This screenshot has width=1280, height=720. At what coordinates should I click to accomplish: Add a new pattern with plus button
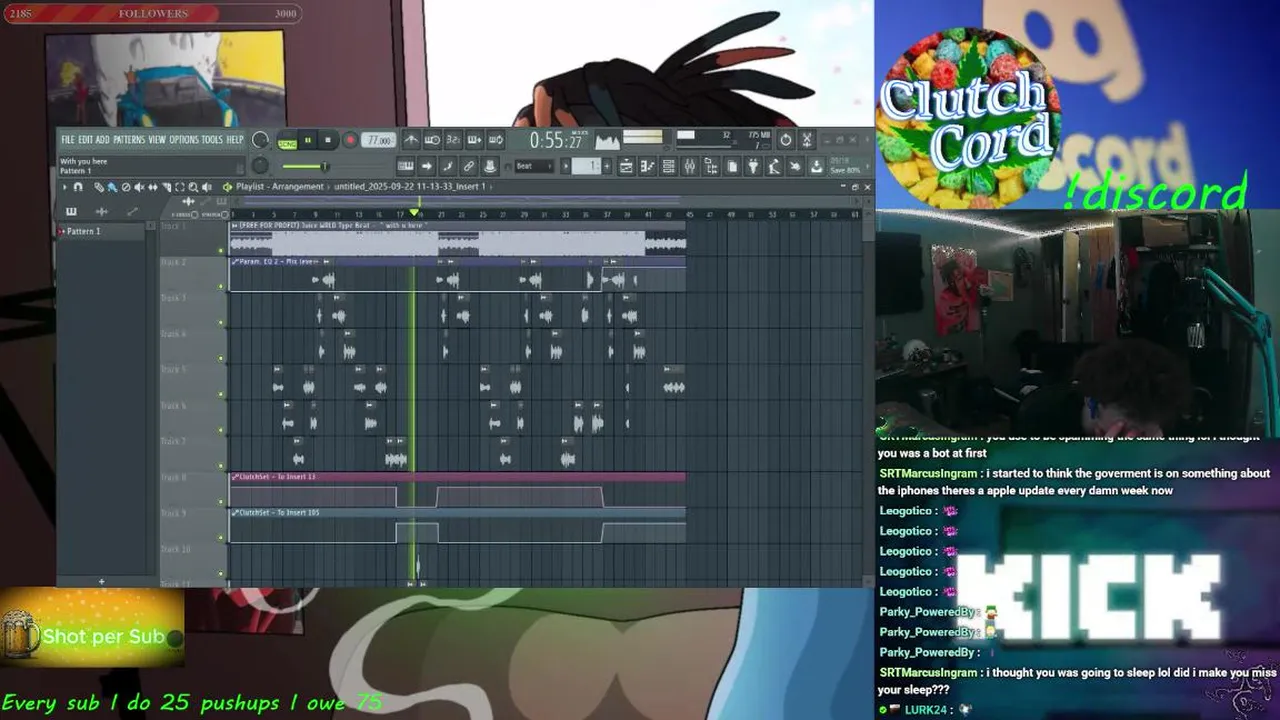tap(607, 166)
